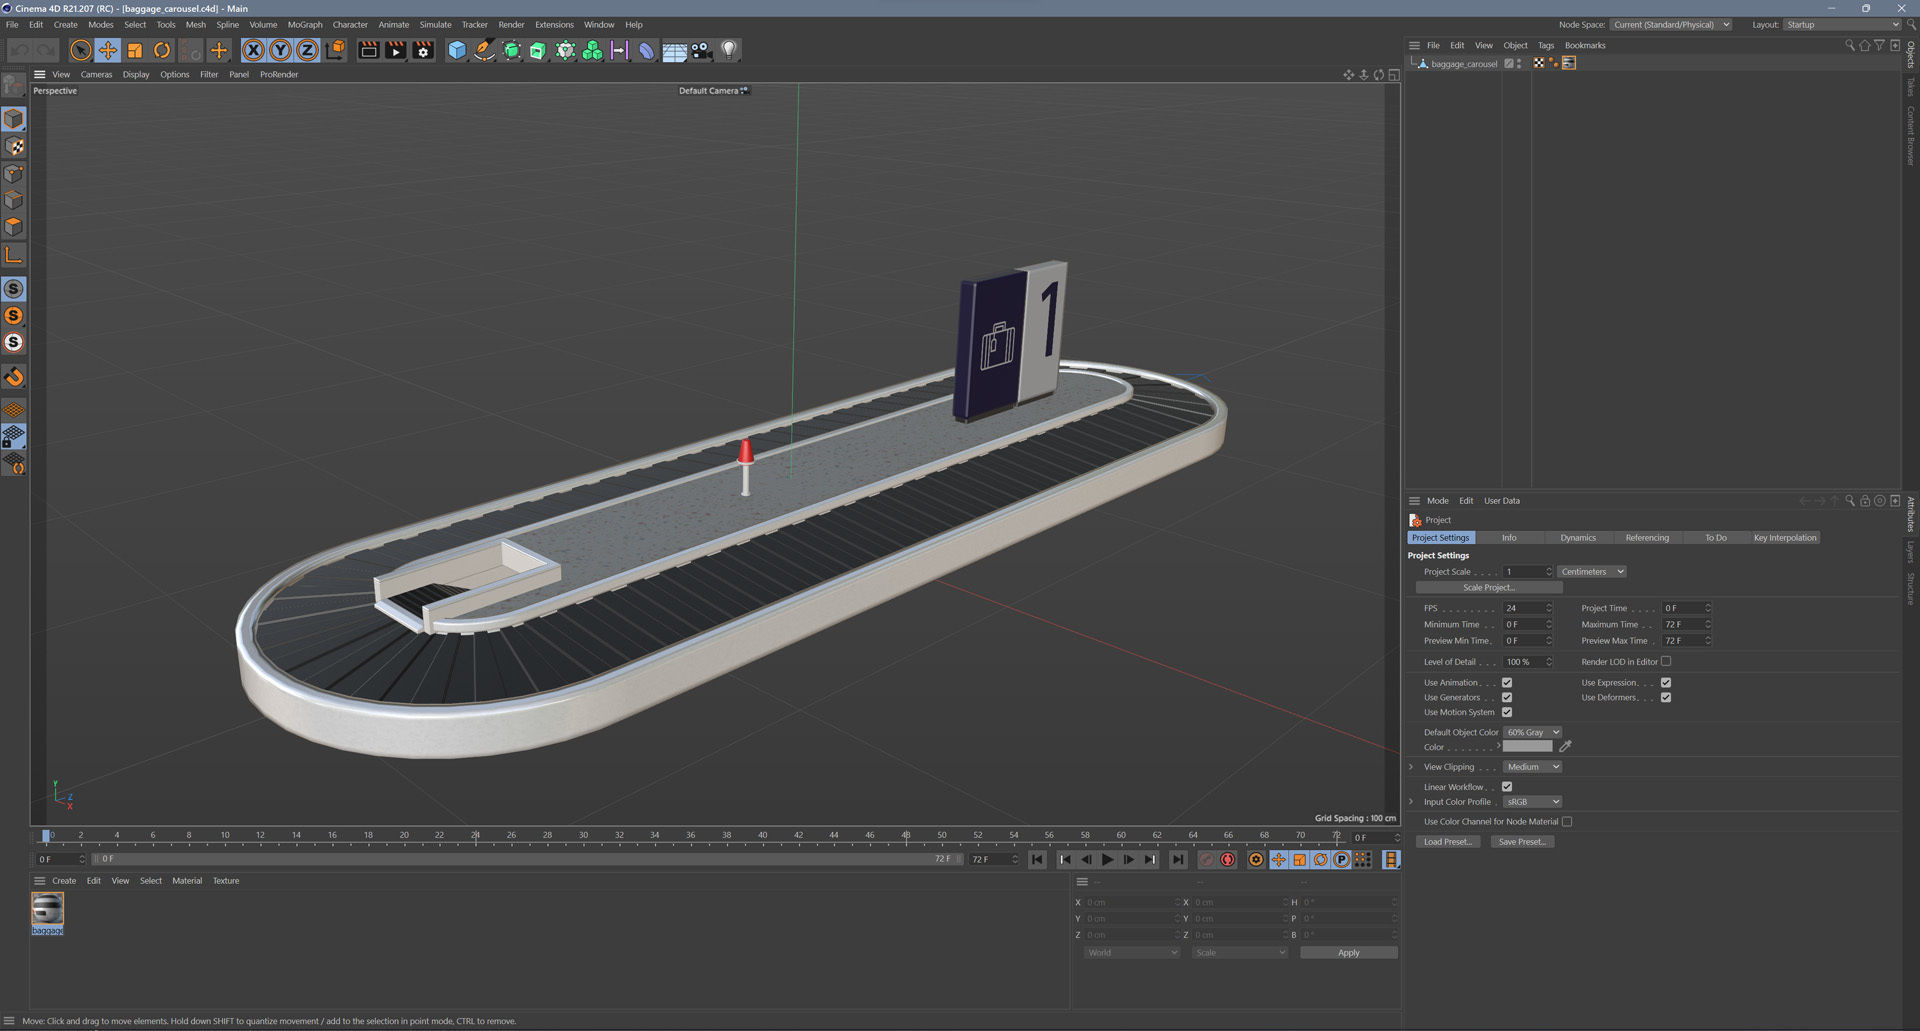Select the Live Selection tool
The image size is (1920, 1031).
point(81,50)
